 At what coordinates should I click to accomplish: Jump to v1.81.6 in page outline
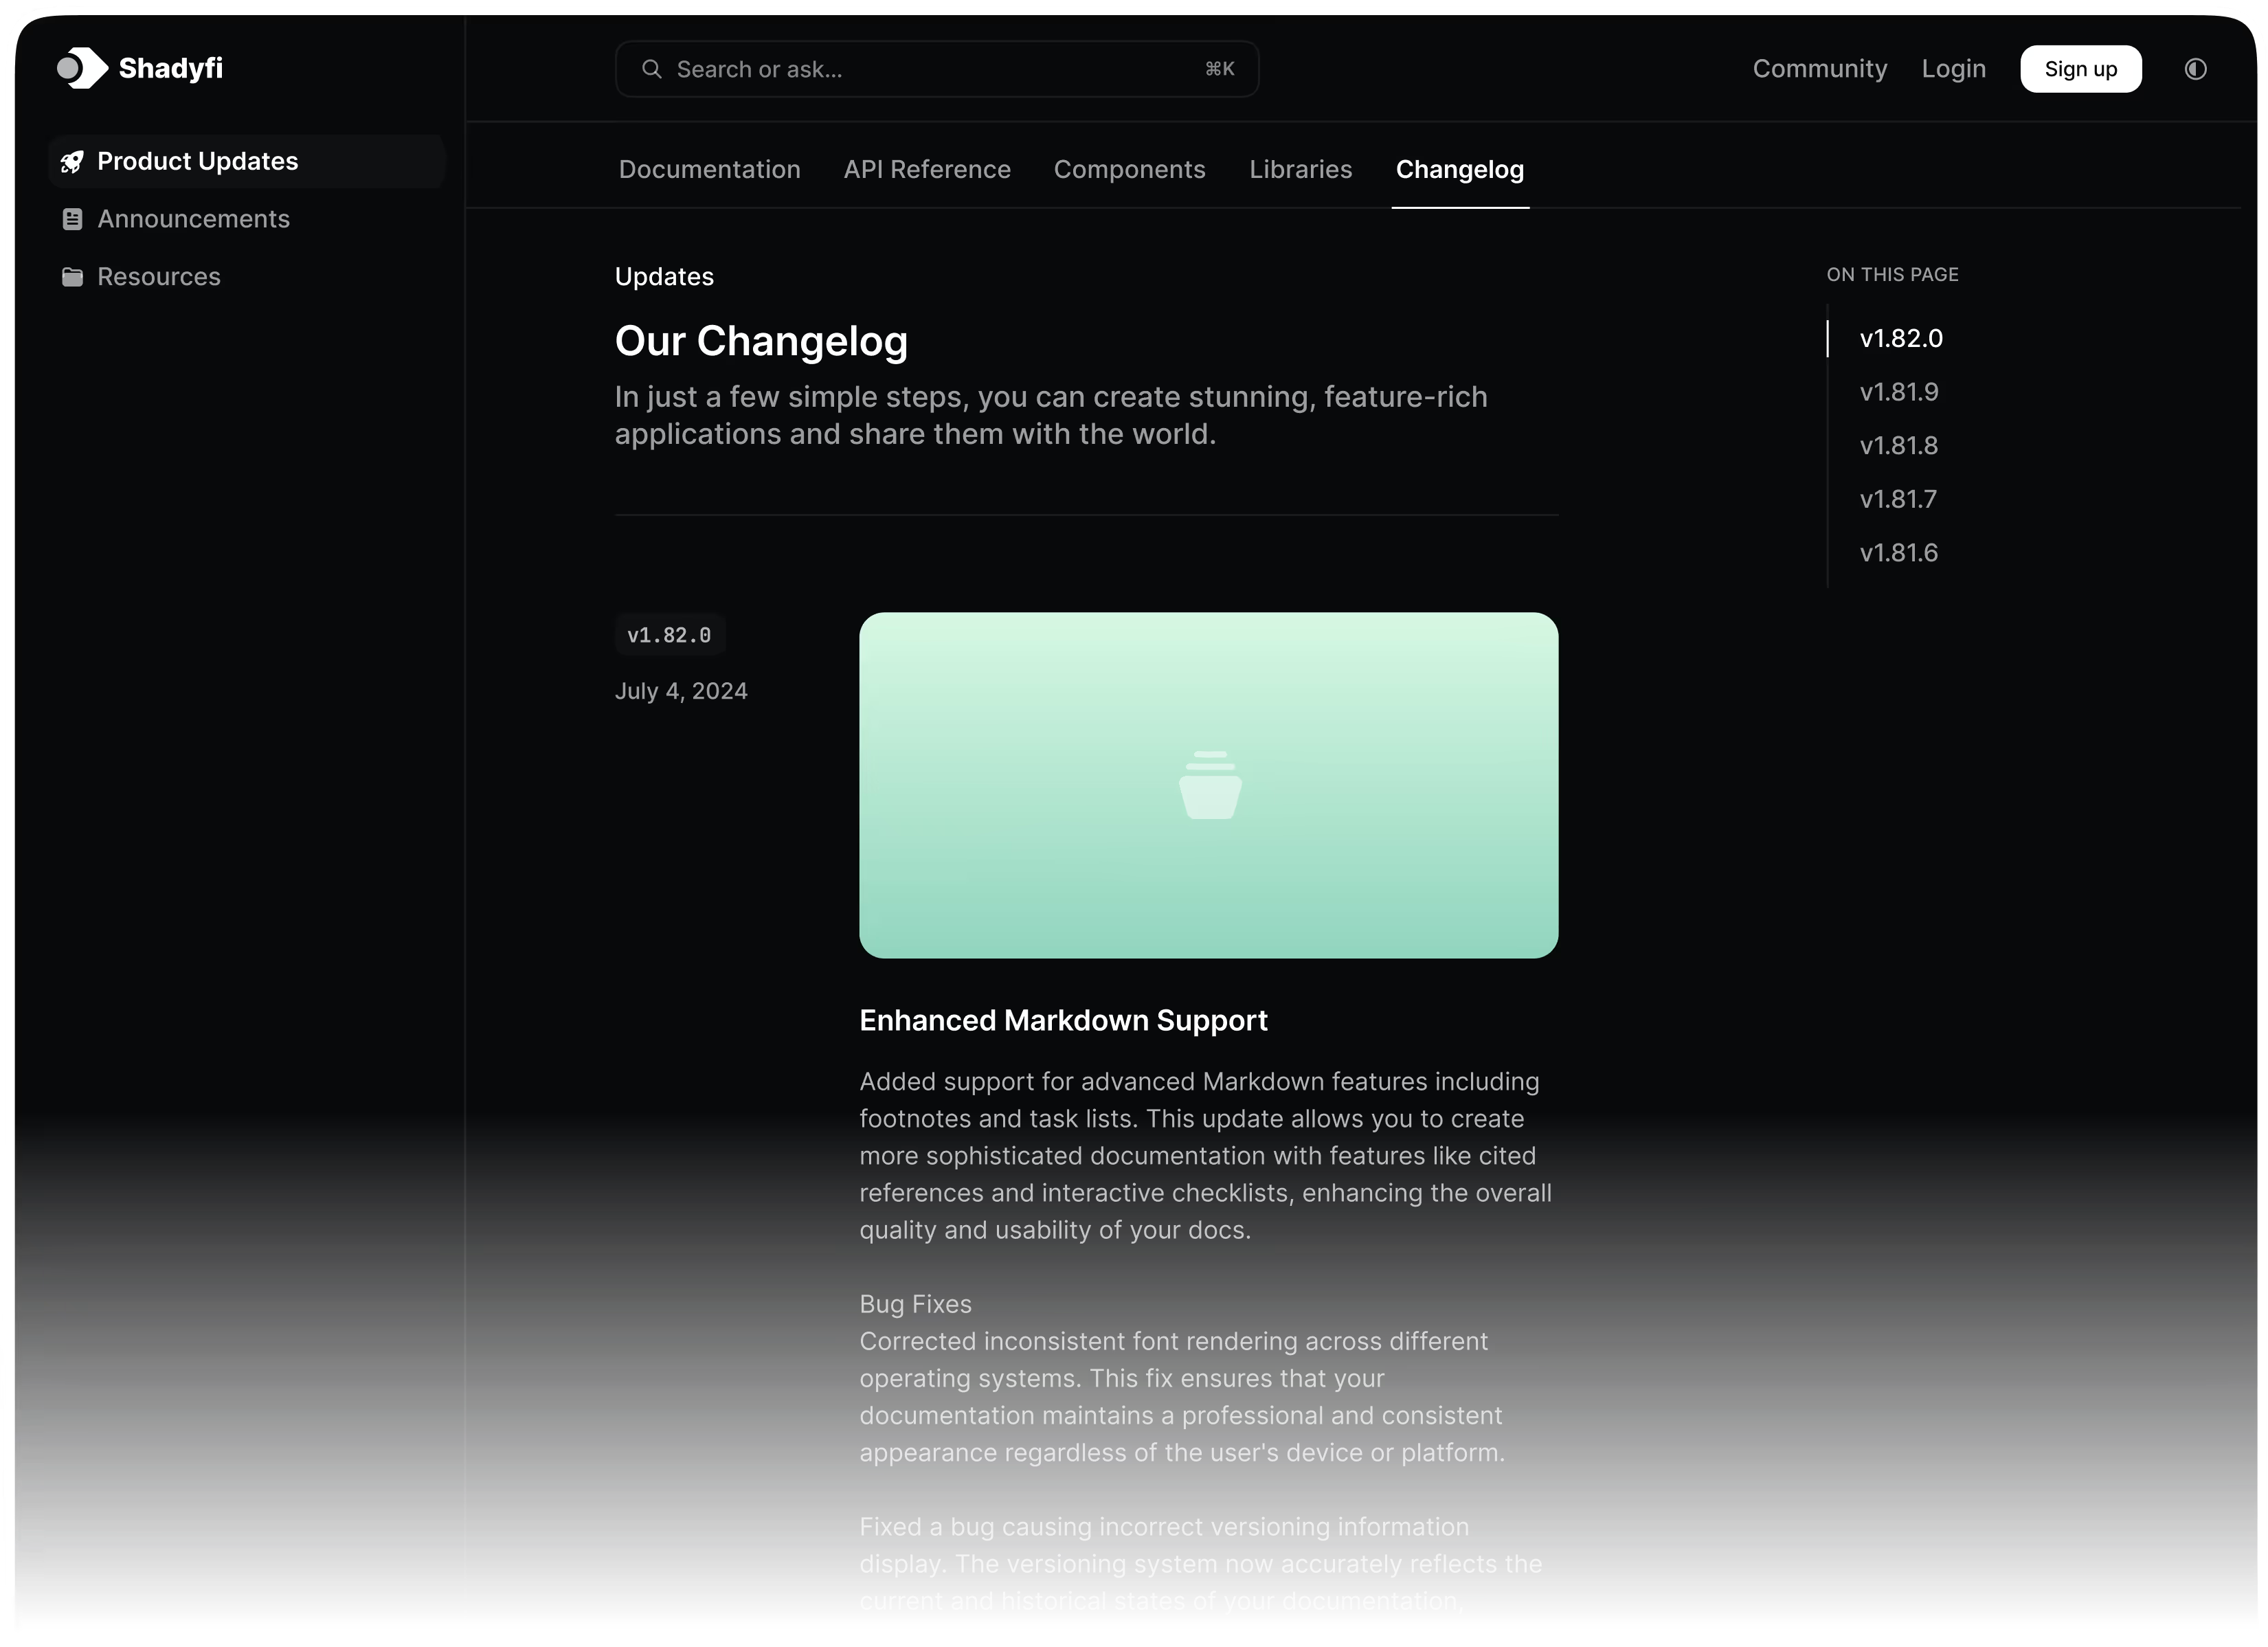1898,553
